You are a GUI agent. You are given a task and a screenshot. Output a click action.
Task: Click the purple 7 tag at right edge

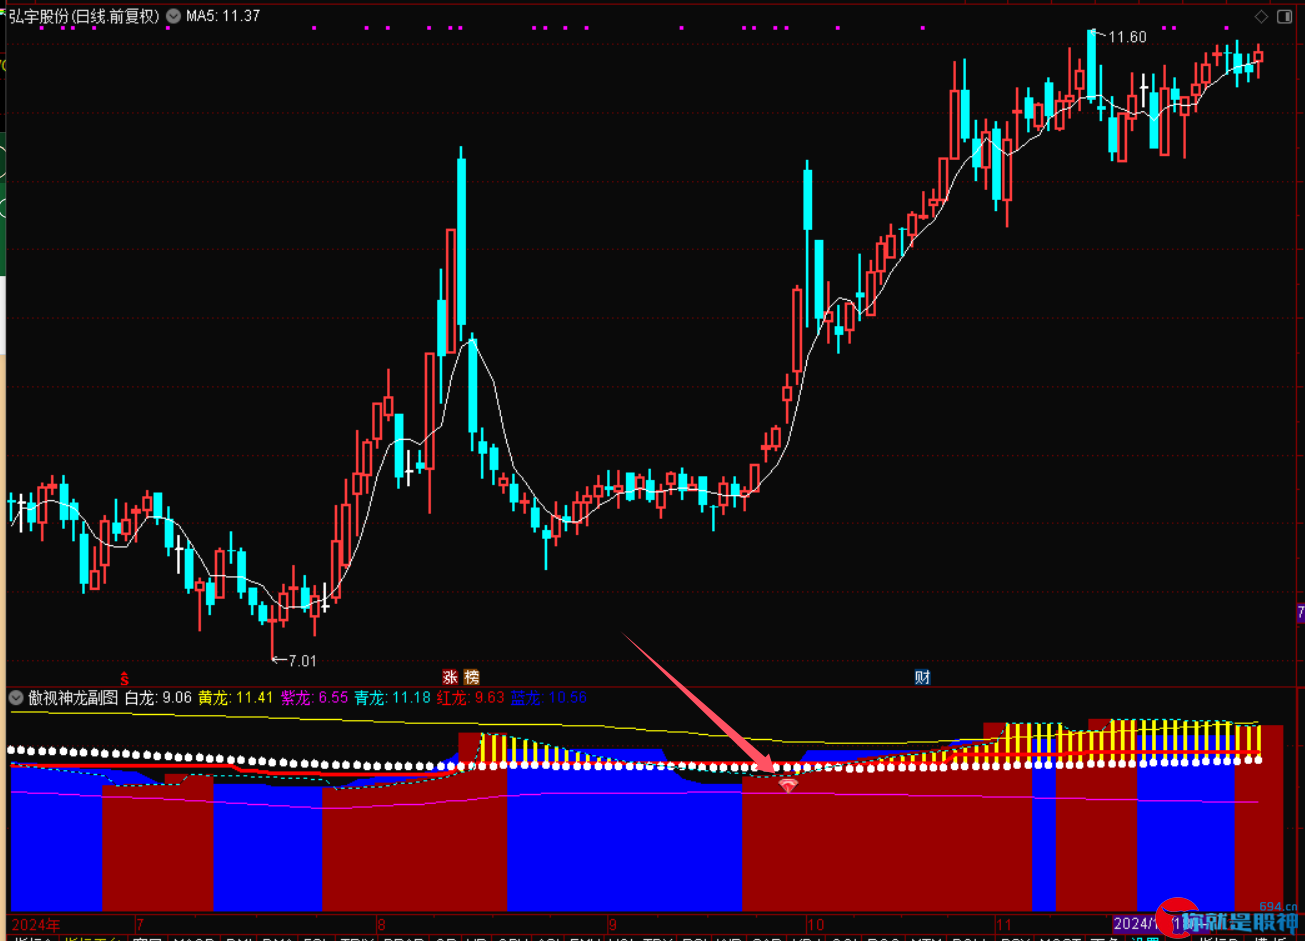coord(1300,613)
